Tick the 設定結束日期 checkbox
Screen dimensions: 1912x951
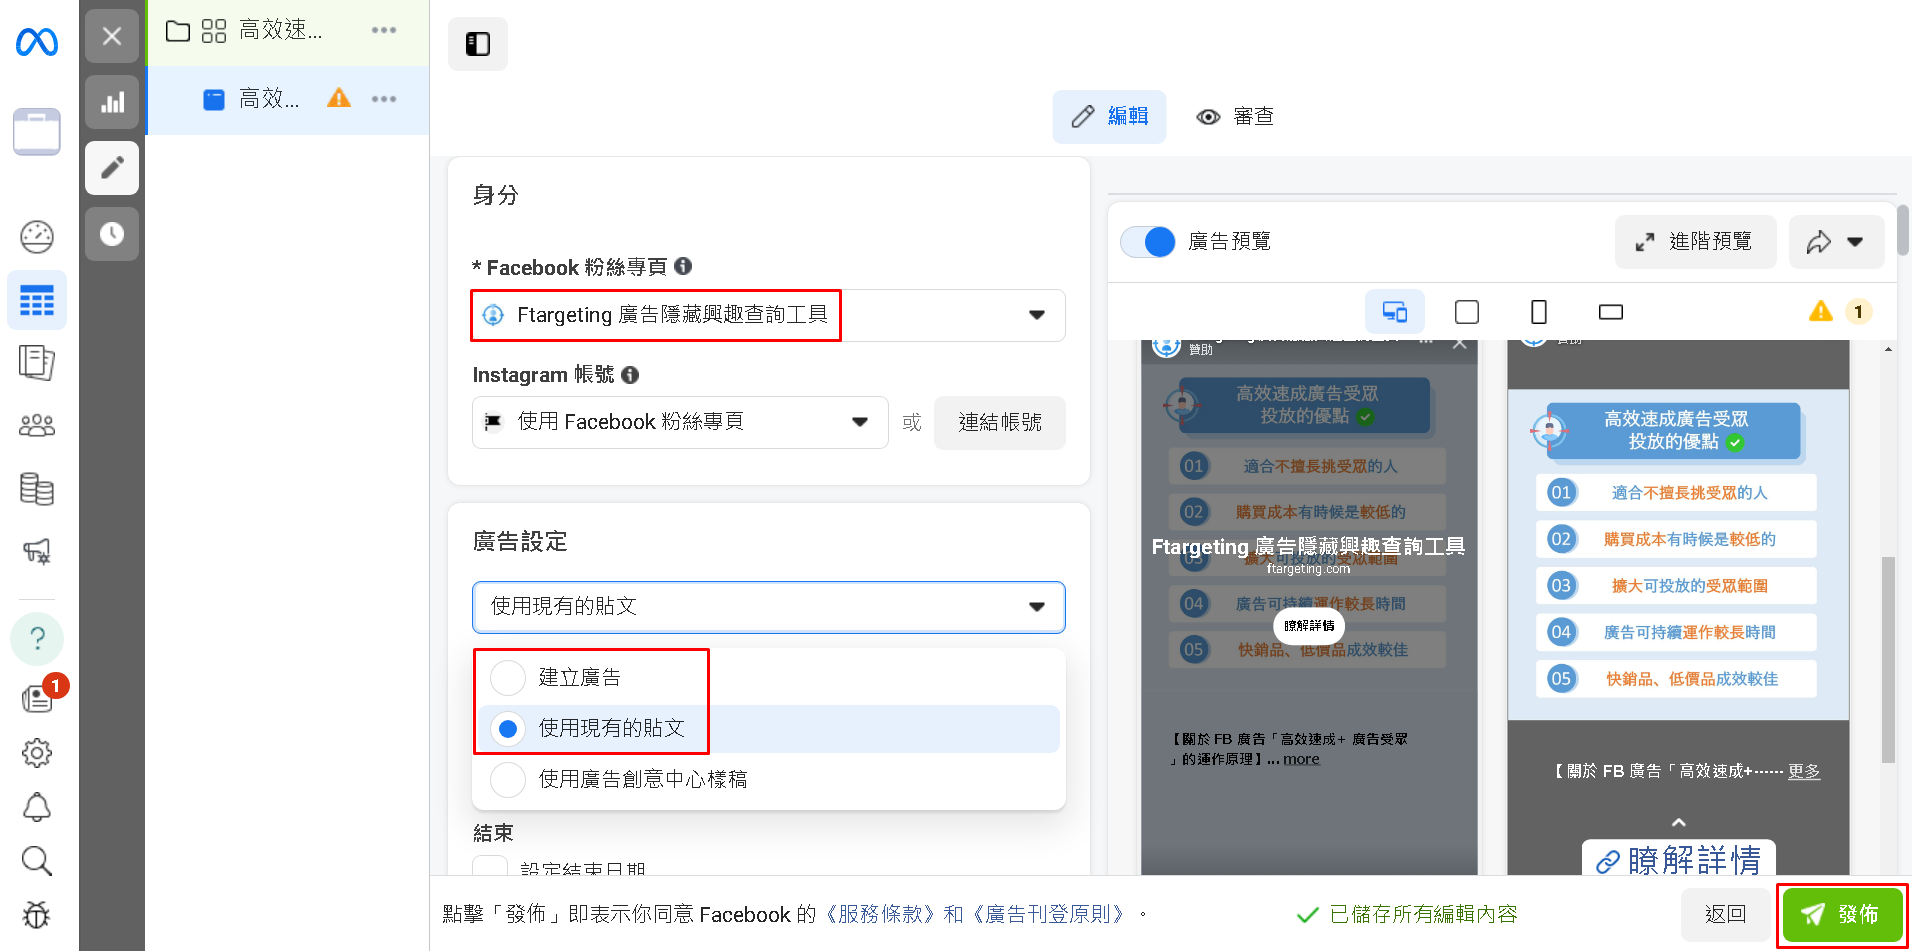pyautogui.click(x=489, y=868)
